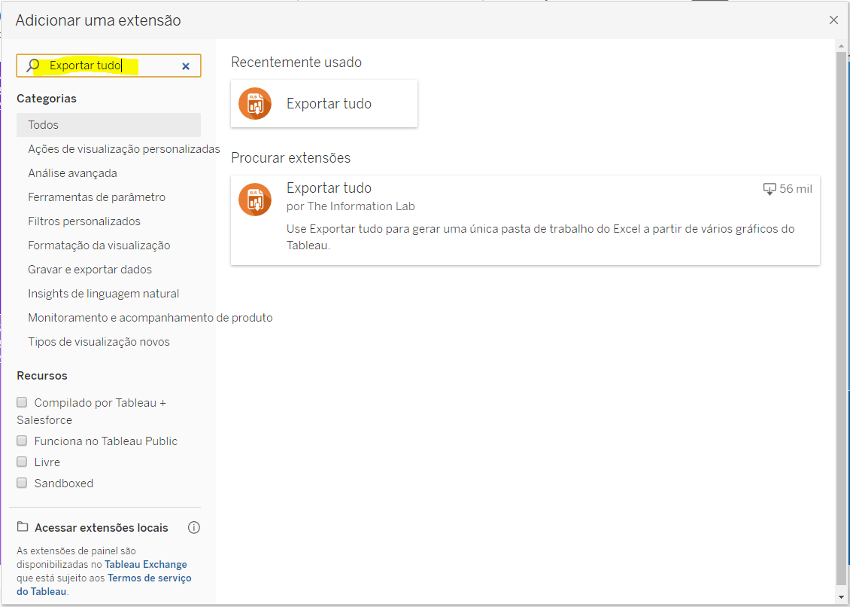Click the '56 mil' download count

[796, 189]
